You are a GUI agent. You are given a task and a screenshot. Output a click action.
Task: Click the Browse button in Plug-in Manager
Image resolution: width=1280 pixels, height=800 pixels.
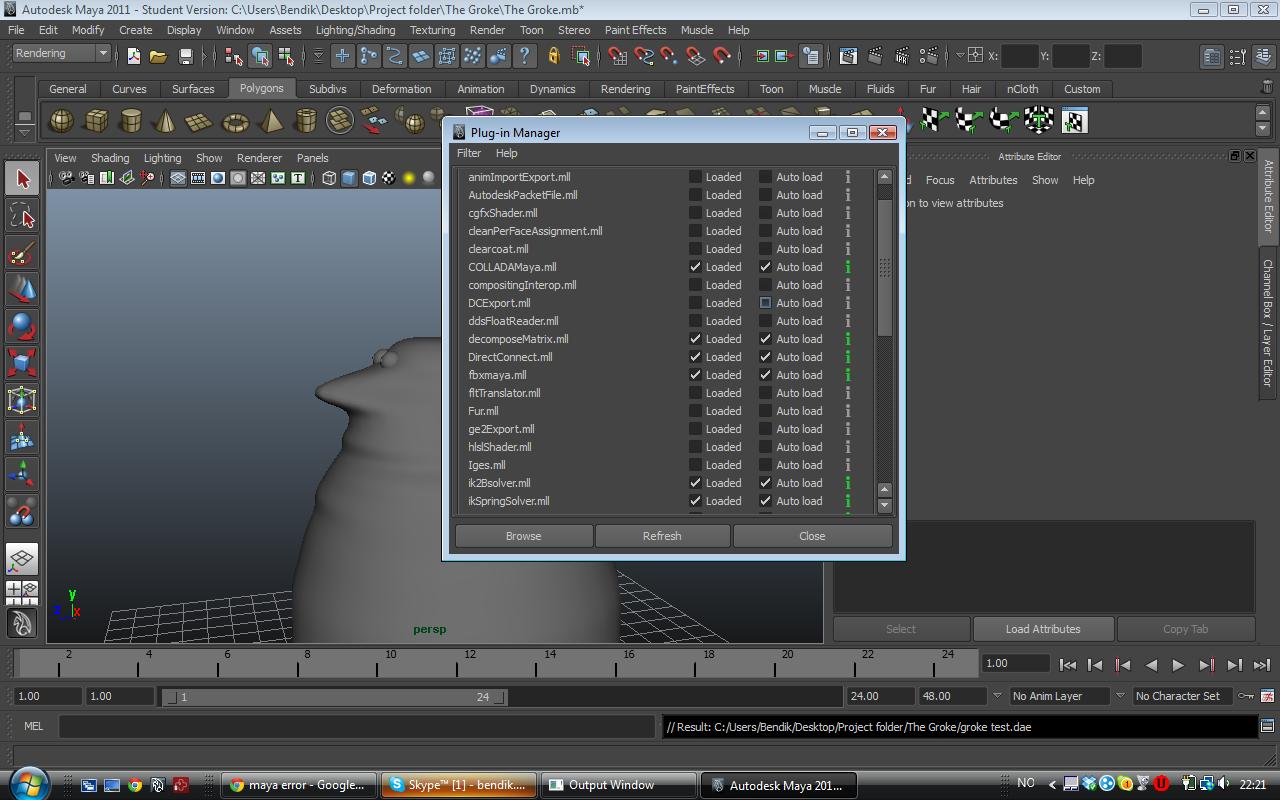click(x=523, y=536)
